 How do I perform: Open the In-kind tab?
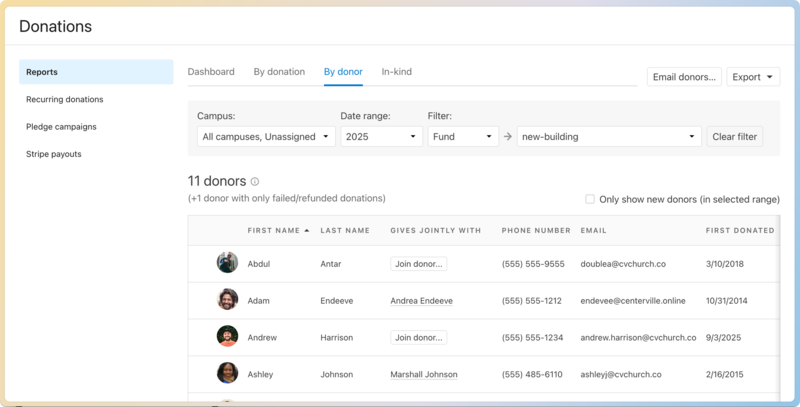point(396,72)
